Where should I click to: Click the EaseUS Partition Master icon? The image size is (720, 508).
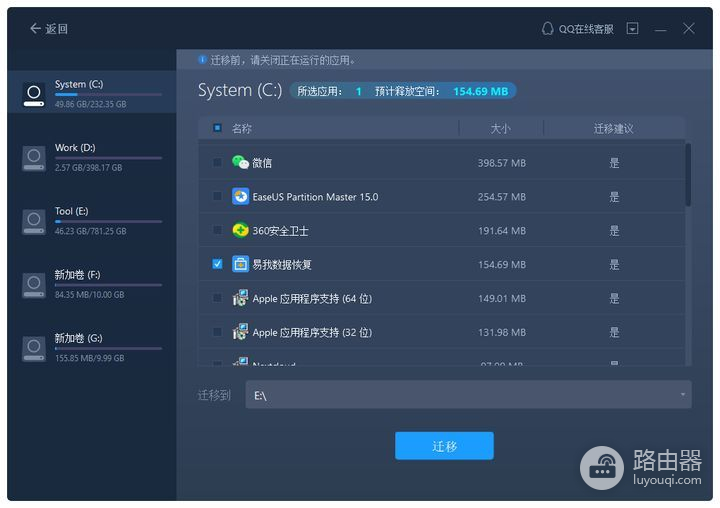click(240, 196)
